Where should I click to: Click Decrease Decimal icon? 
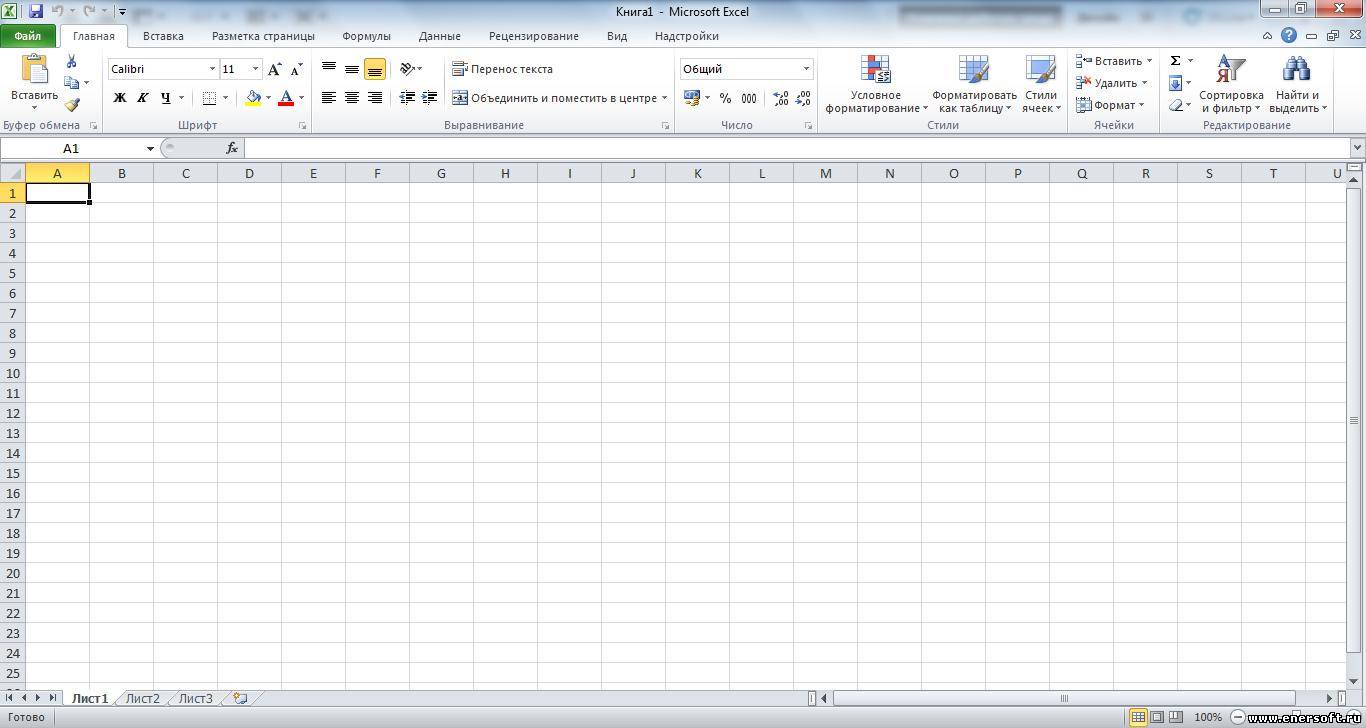803,98
